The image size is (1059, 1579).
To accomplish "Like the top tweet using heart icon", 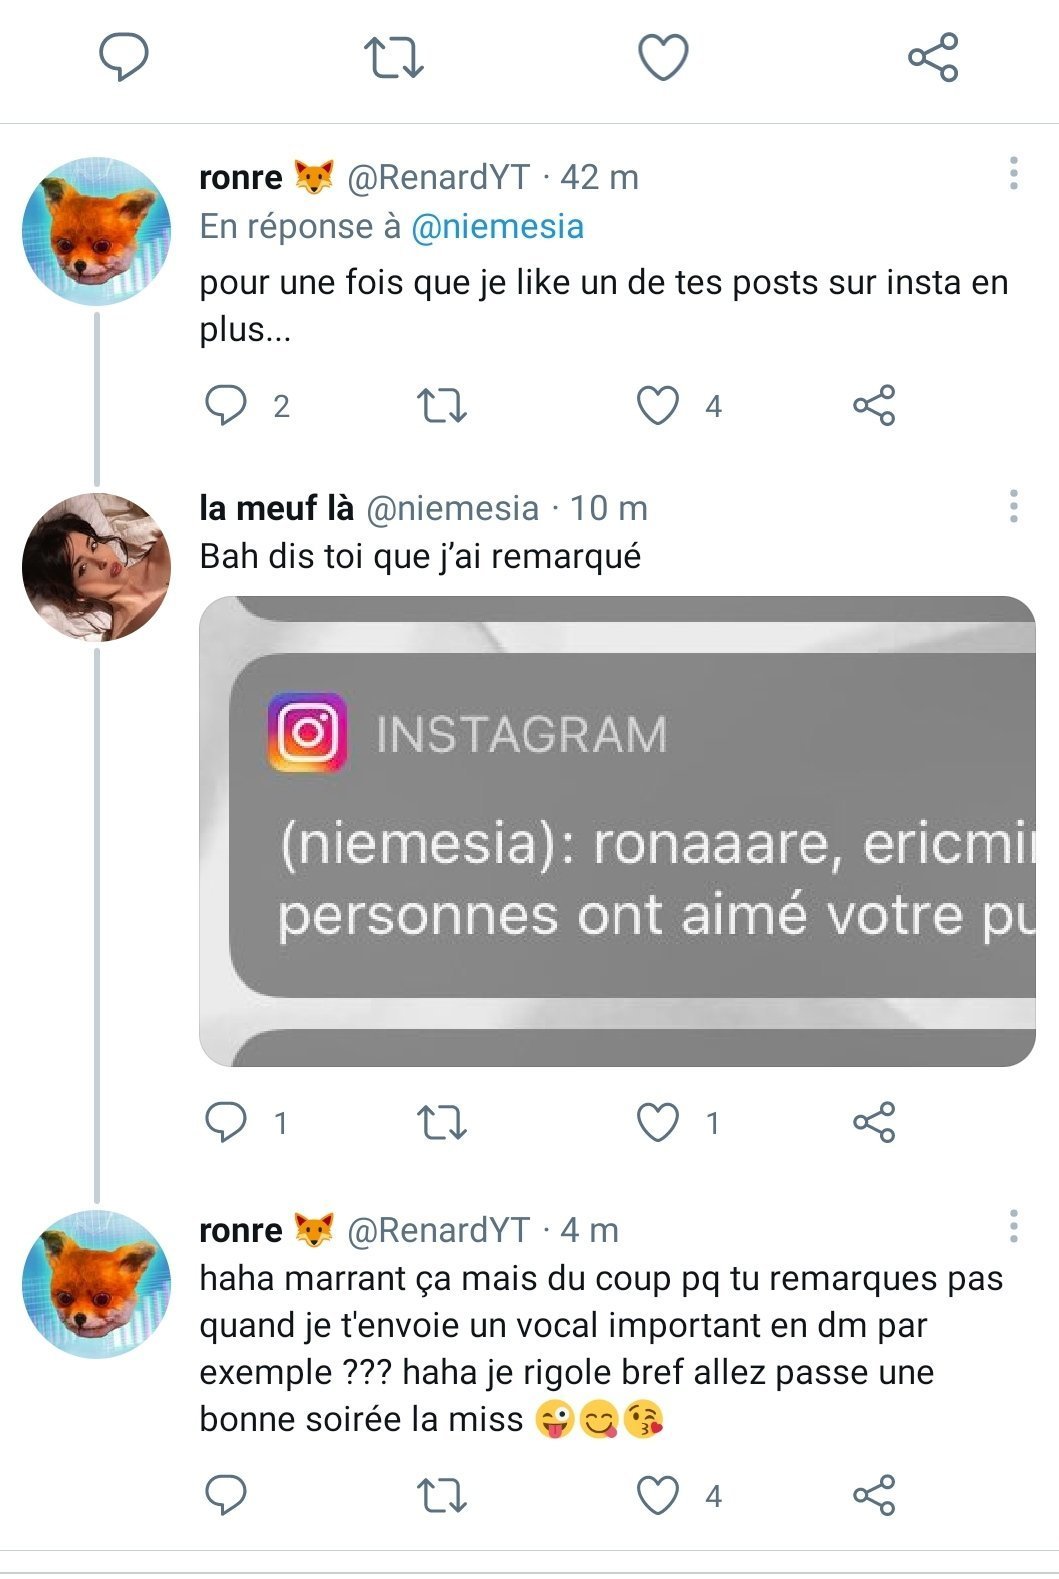I will 663,57.
